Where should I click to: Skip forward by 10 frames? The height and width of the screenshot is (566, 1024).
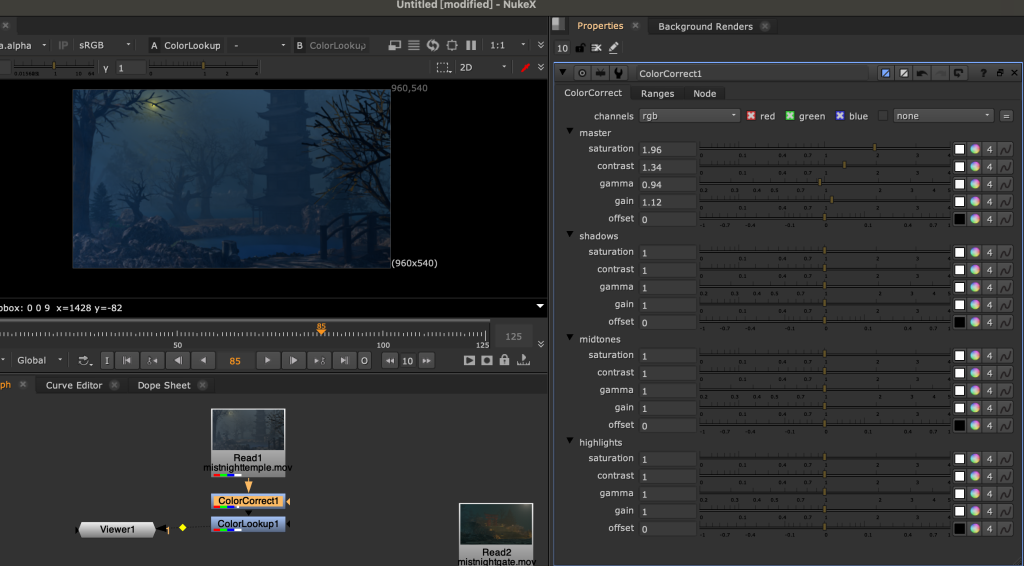click(x=426, y=360)
